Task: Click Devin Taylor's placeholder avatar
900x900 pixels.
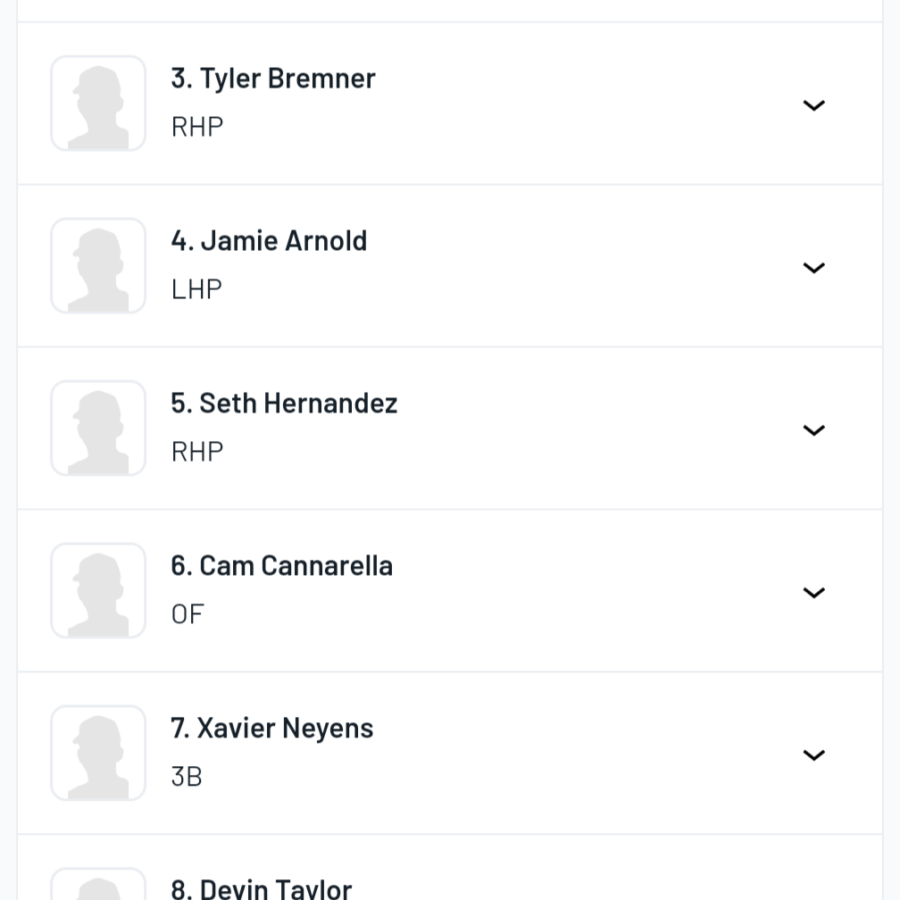Action: pos(98,884)
